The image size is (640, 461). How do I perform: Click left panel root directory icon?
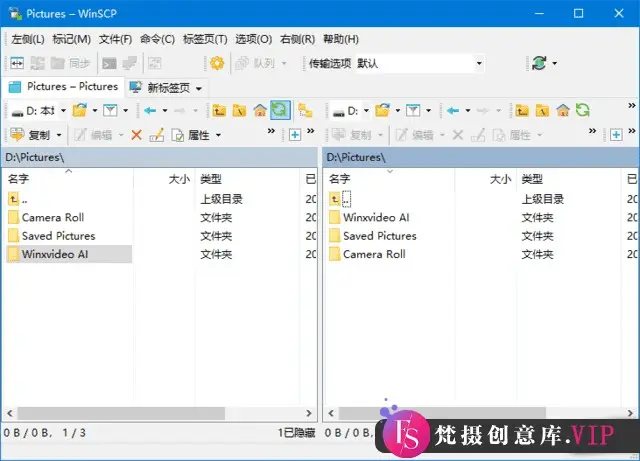tap(240, 110)
